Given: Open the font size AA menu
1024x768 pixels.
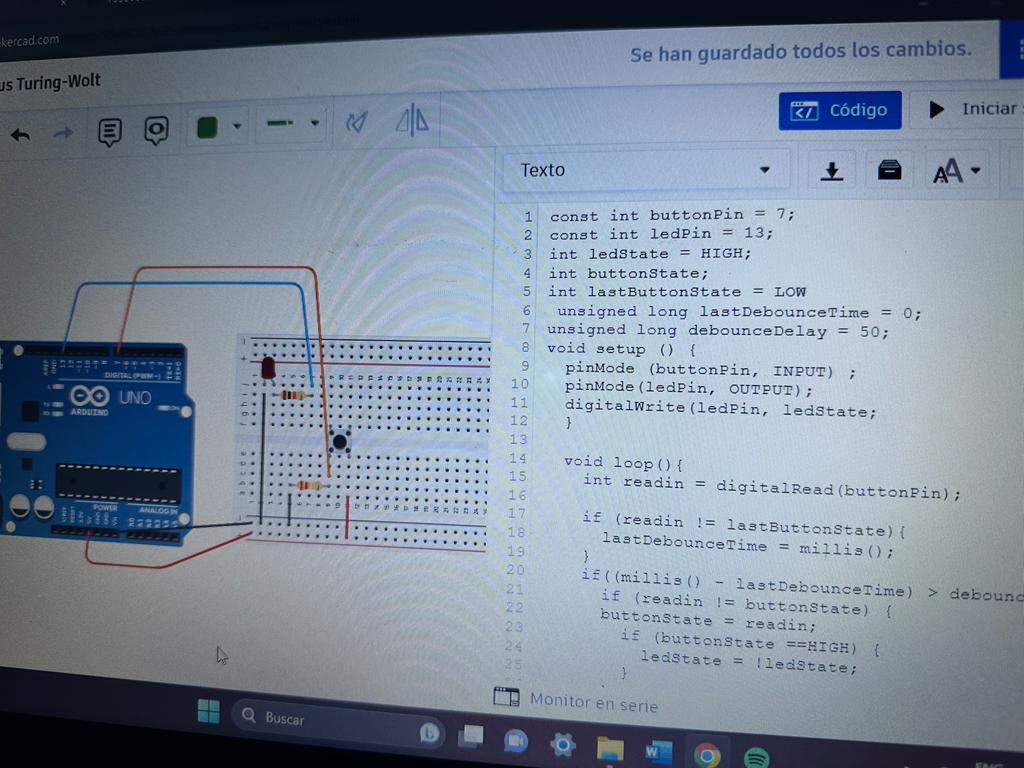Looking at the screenshot, I should pos(958,172).
